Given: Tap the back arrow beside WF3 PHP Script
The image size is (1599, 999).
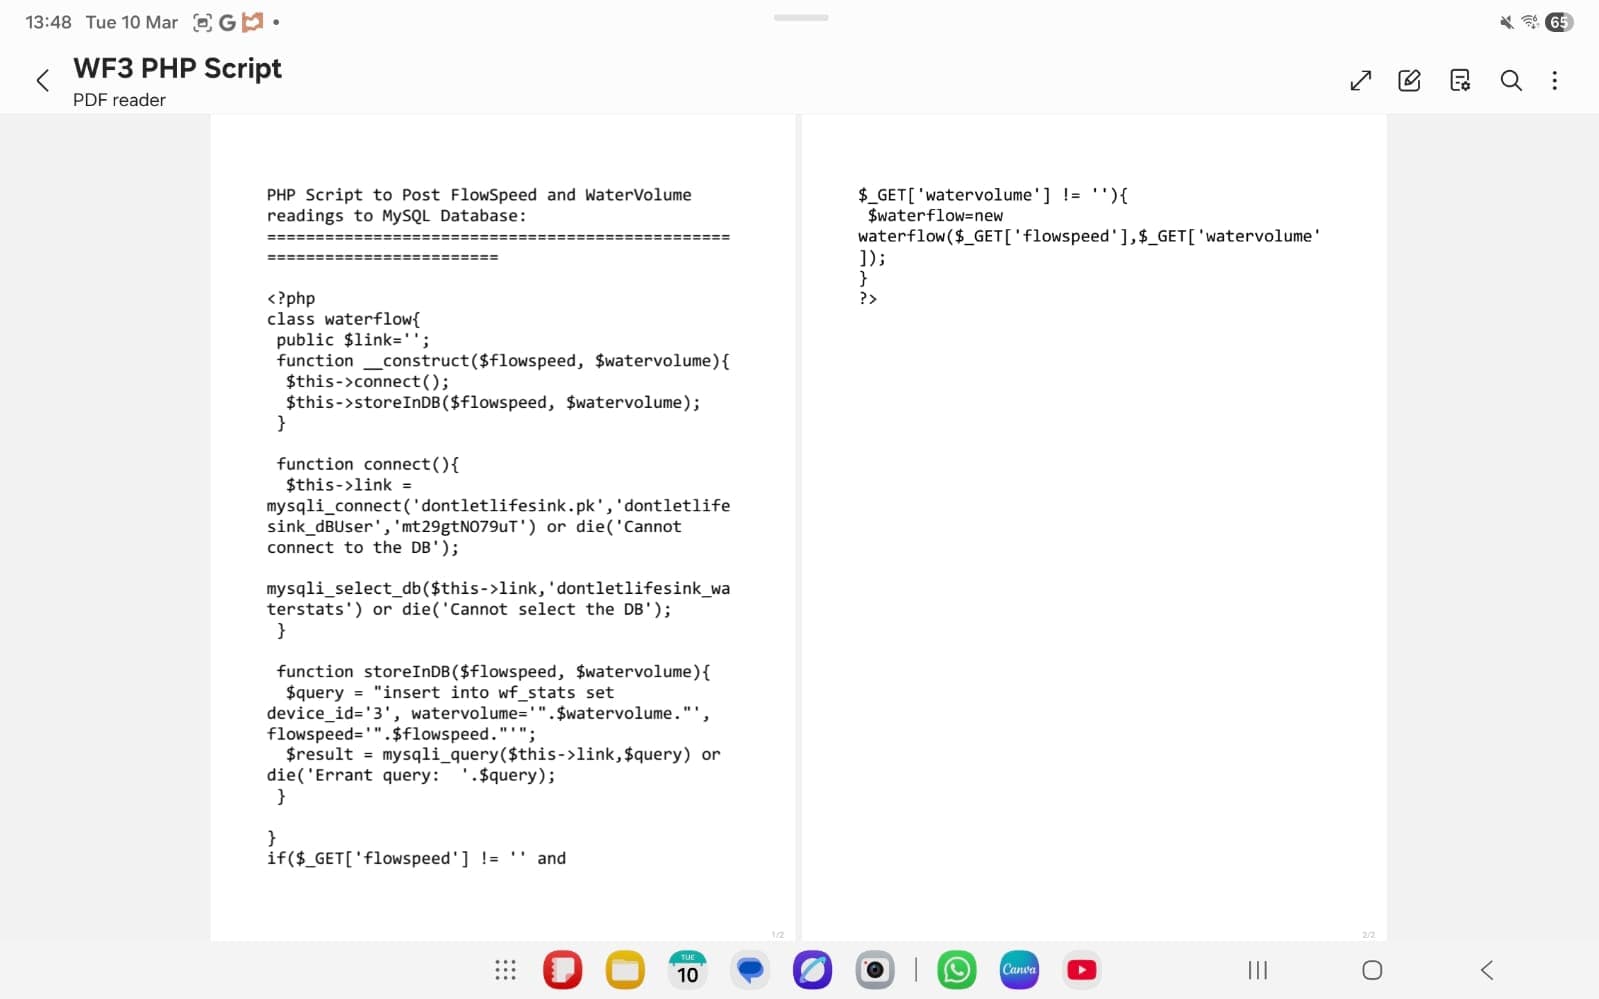Looking at the screenshot, I should point(42,81).
